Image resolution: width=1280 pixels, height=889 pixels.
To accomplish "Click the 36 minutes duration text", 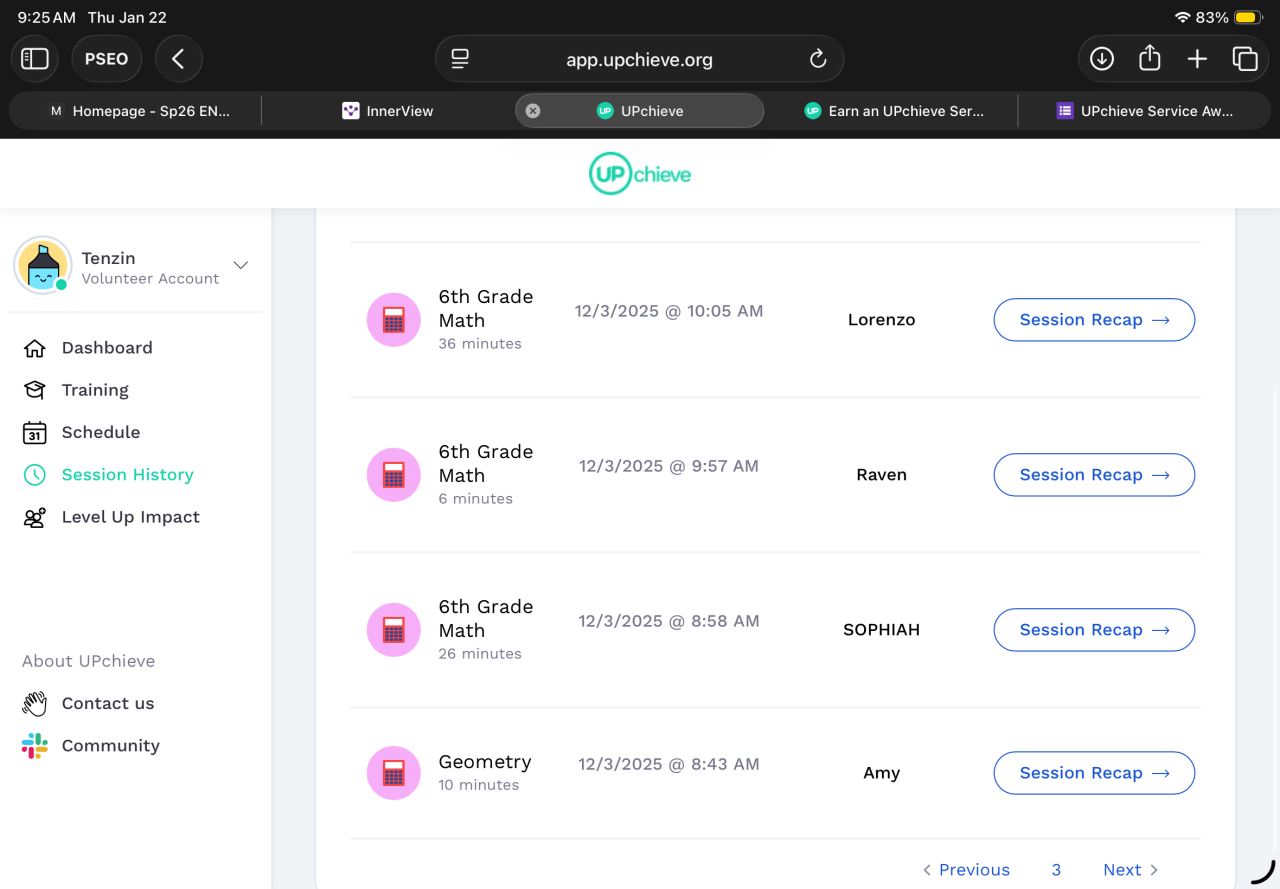I will [480, 344].
